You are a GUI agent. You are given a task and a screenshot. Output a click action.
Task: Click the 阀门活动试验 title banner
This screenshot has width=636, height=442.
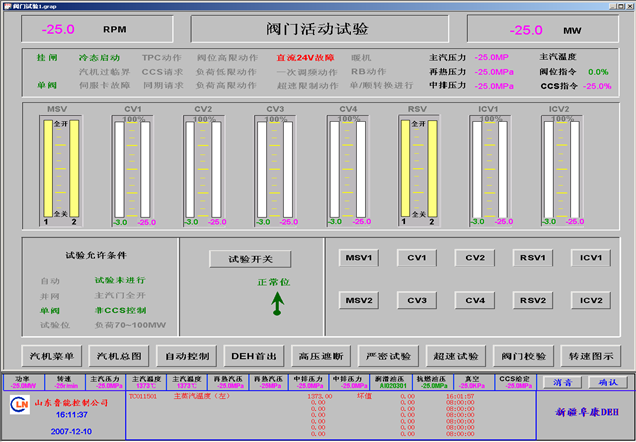pos(320,29)
